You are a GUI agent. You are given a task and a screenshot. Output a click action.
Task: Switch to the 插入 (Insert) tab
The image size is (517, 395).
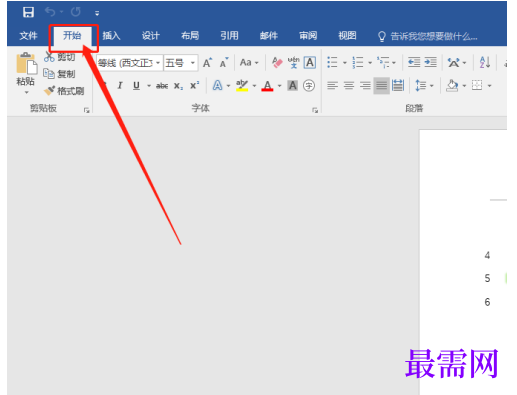pos(111,35)
